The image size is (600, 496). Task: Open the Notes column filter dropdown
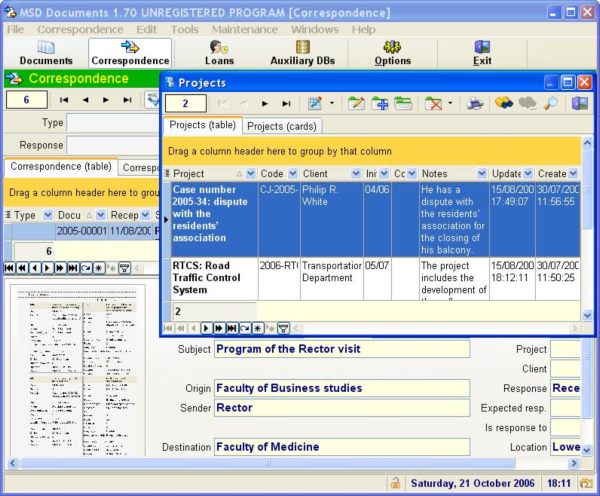pos(481,174)
